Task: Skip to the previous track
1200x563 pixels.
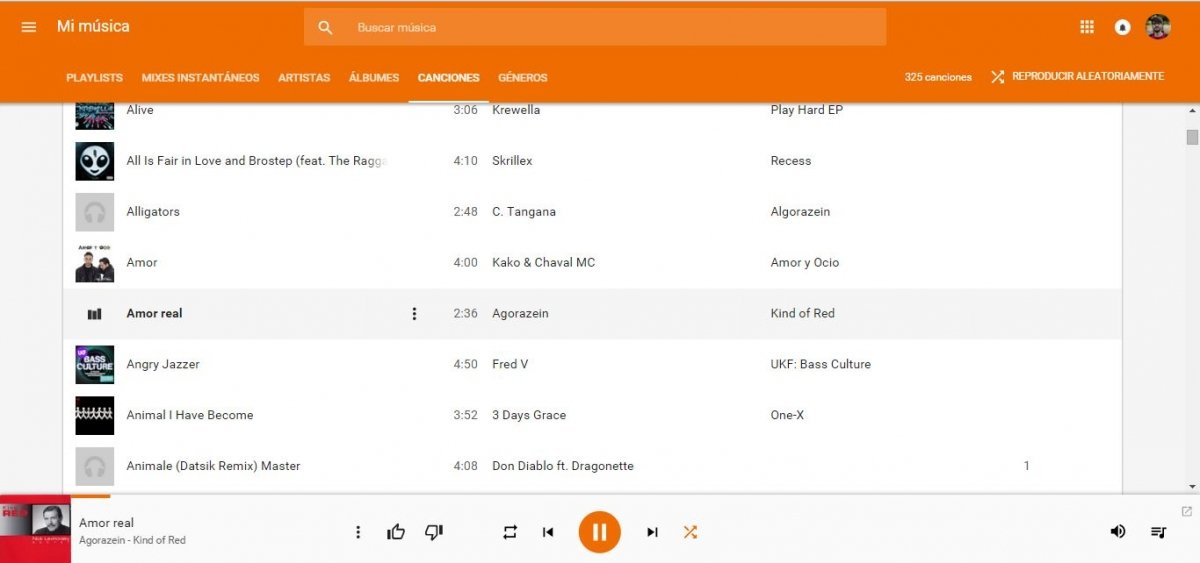Action: (x=547, y=532)
